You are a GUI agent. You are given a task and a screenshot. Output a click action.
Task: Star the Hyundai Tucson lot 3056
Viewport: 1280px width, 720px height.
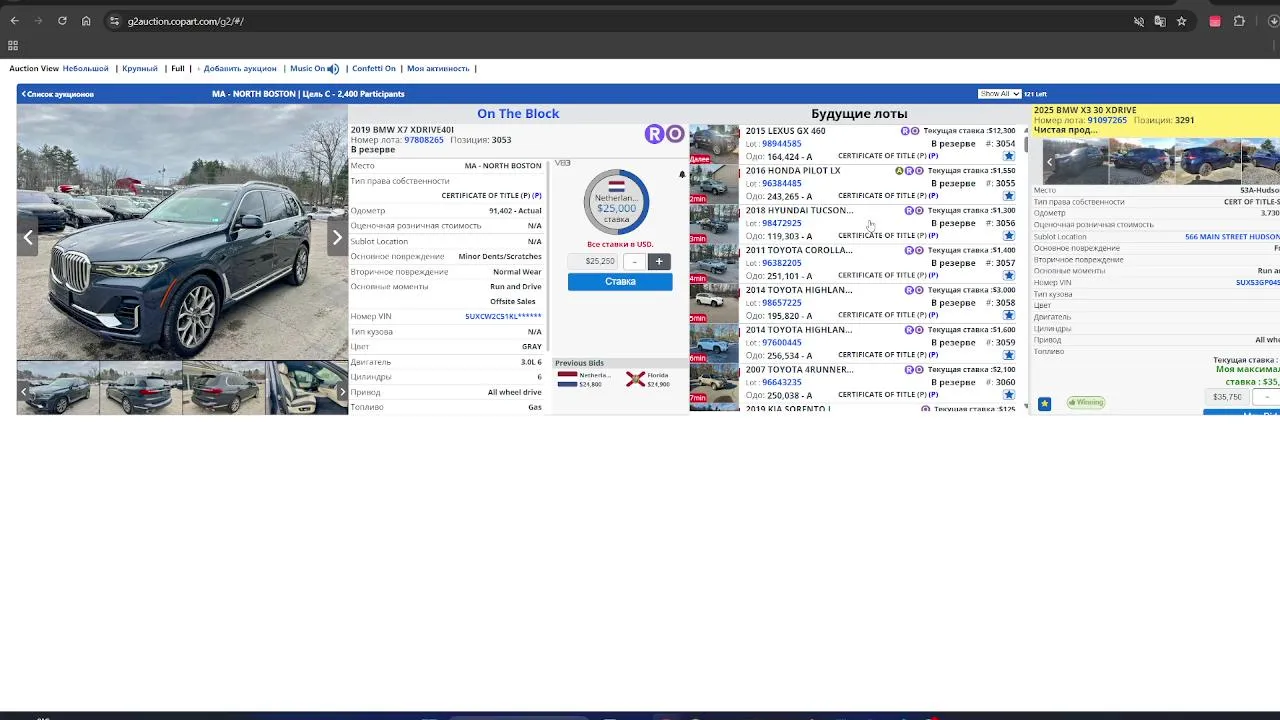pyautogui.click(x=1008, y=236)
